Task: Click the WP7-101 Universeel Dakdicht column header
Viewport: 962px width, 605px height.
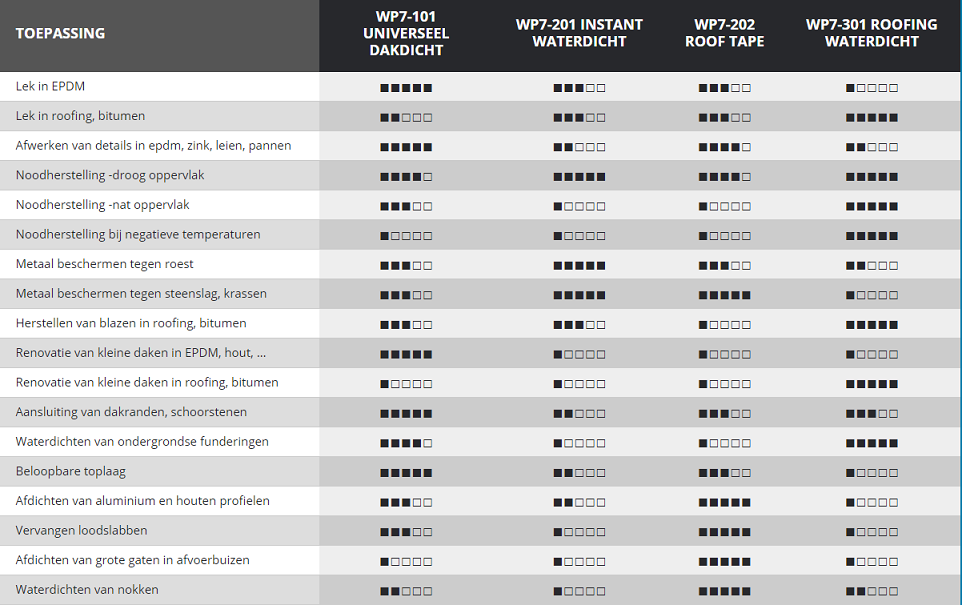Action: tap(406, 33)
